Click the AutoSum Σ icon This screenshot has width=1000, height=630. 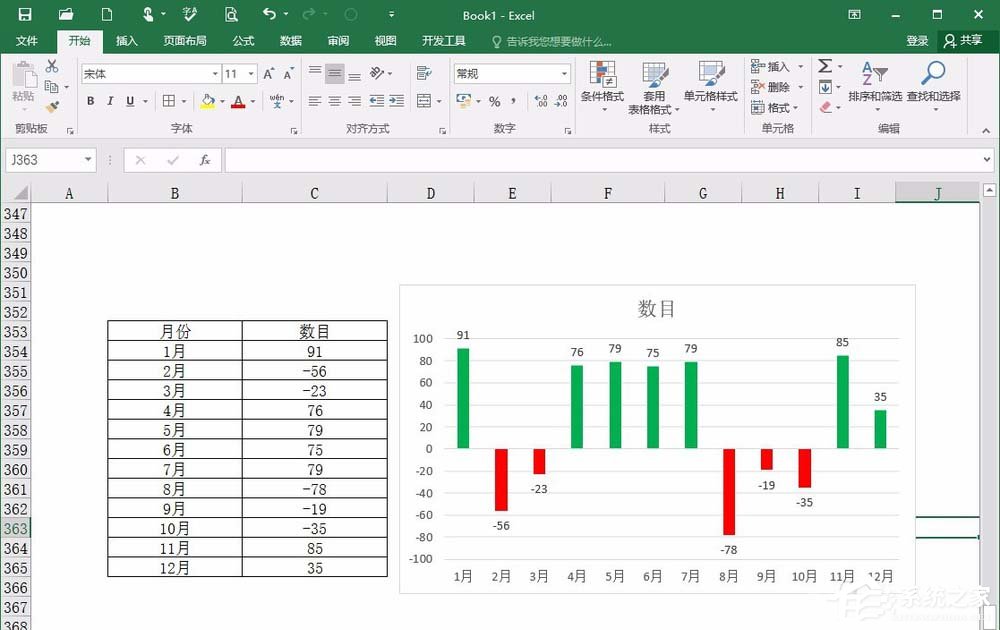(x=823, y=66)
